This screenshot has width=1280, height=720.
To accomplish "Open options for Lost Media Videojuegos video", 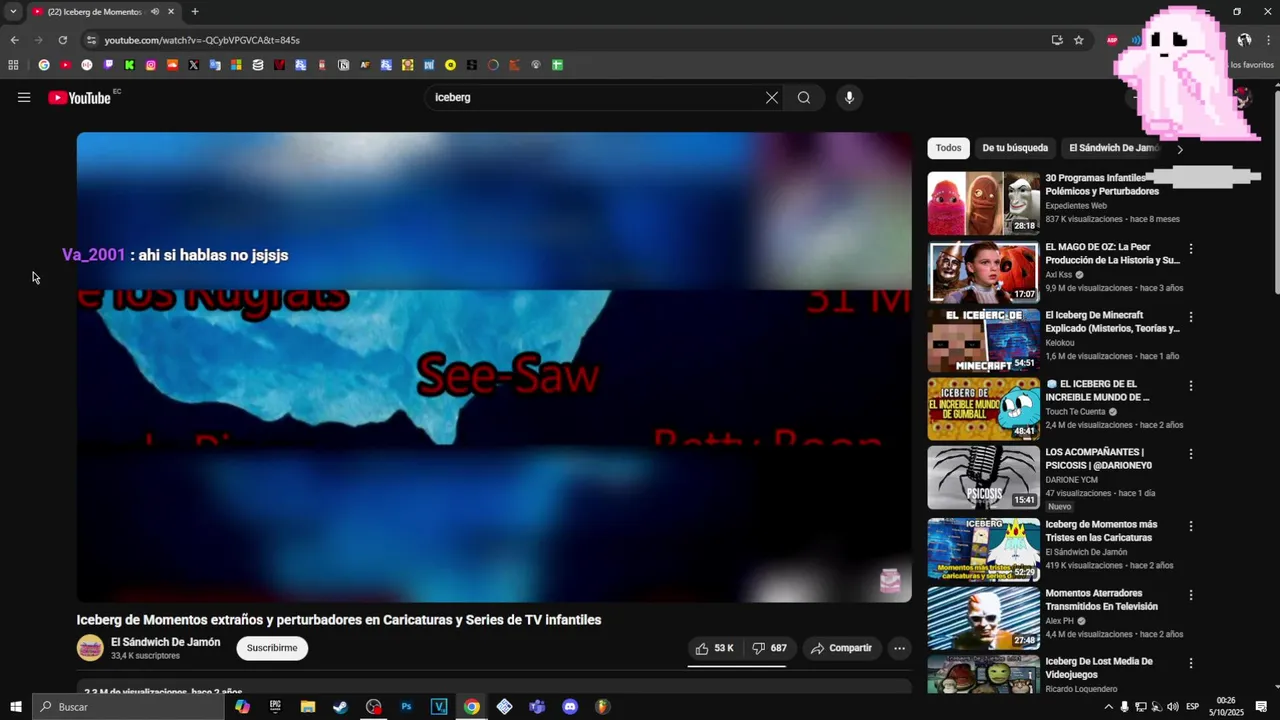I will point(1190,663).
